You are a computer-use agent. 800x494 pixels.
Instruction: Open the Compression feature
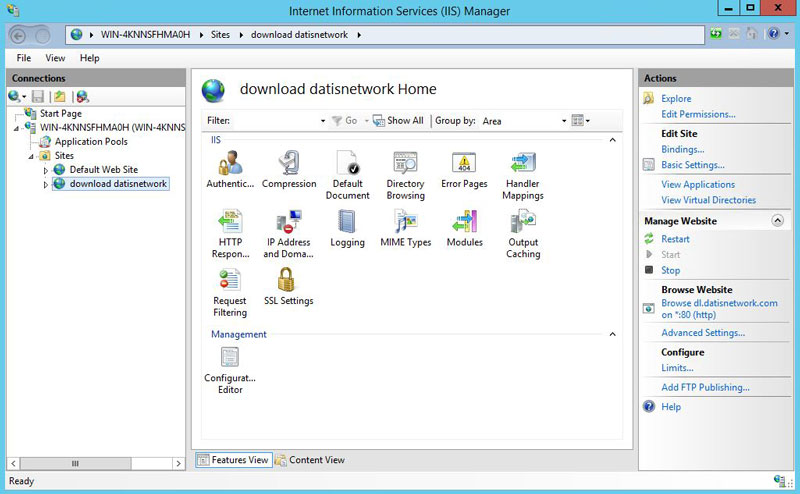click(x=289, y=169)
